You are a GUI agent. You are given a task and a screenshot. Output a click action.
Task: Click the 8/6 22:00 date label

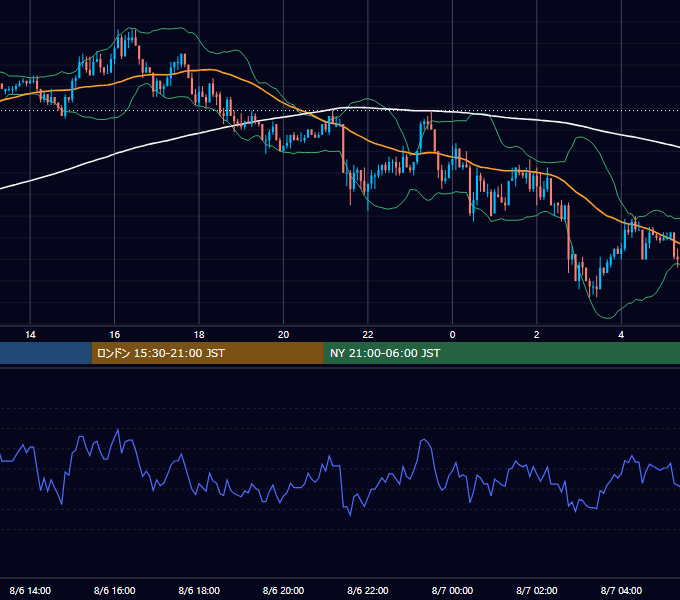click(x=368, y=590)
